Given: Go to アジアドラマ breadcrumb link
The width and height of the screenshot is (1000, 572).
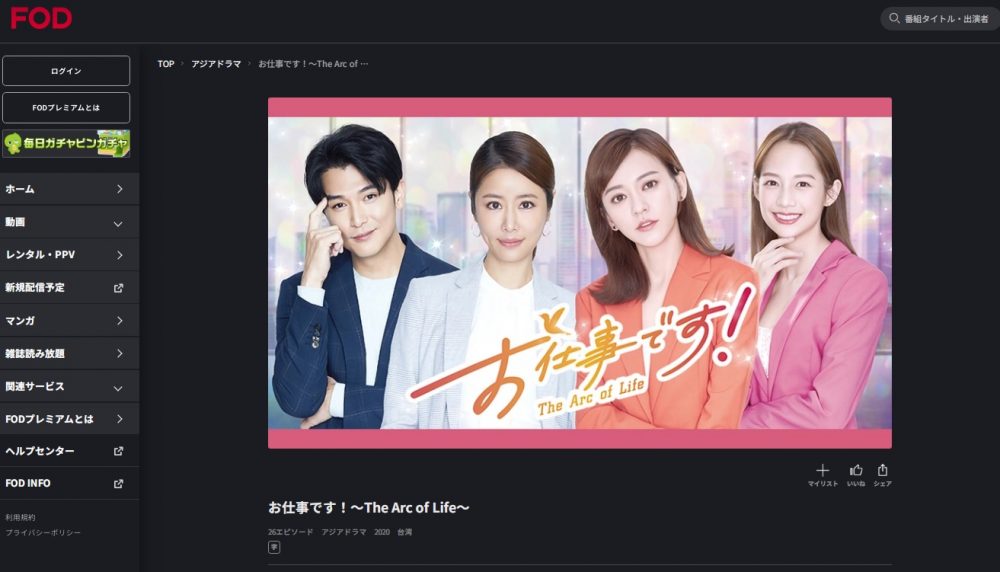Looking at the screenshot, I should click(216, 64).
